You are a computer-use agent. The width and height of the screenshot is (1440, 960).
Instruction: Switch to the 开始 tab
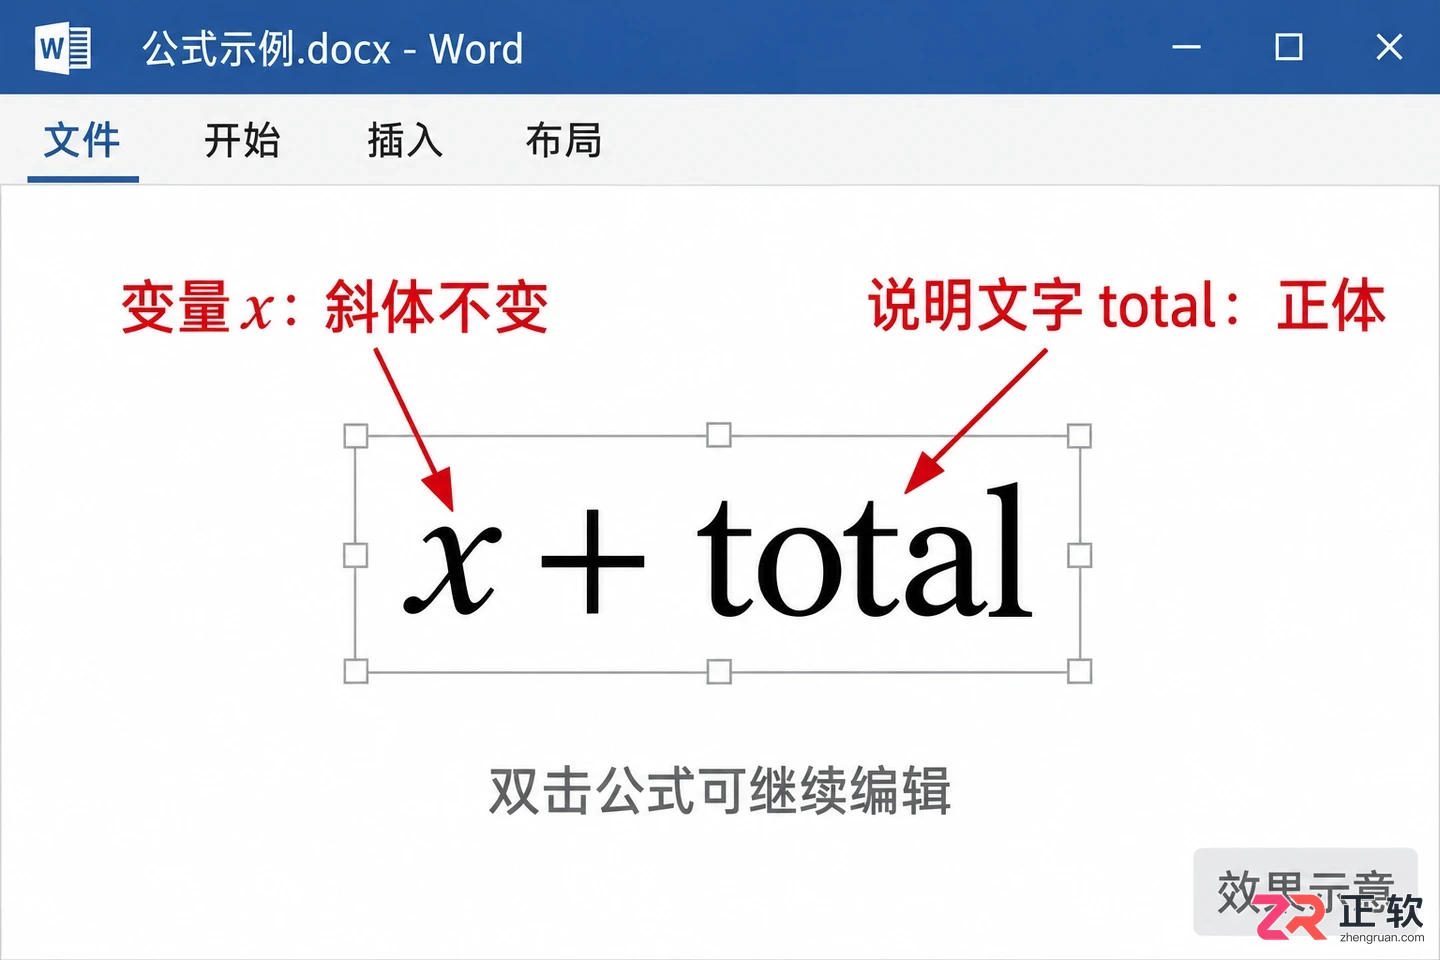(242, 140)
